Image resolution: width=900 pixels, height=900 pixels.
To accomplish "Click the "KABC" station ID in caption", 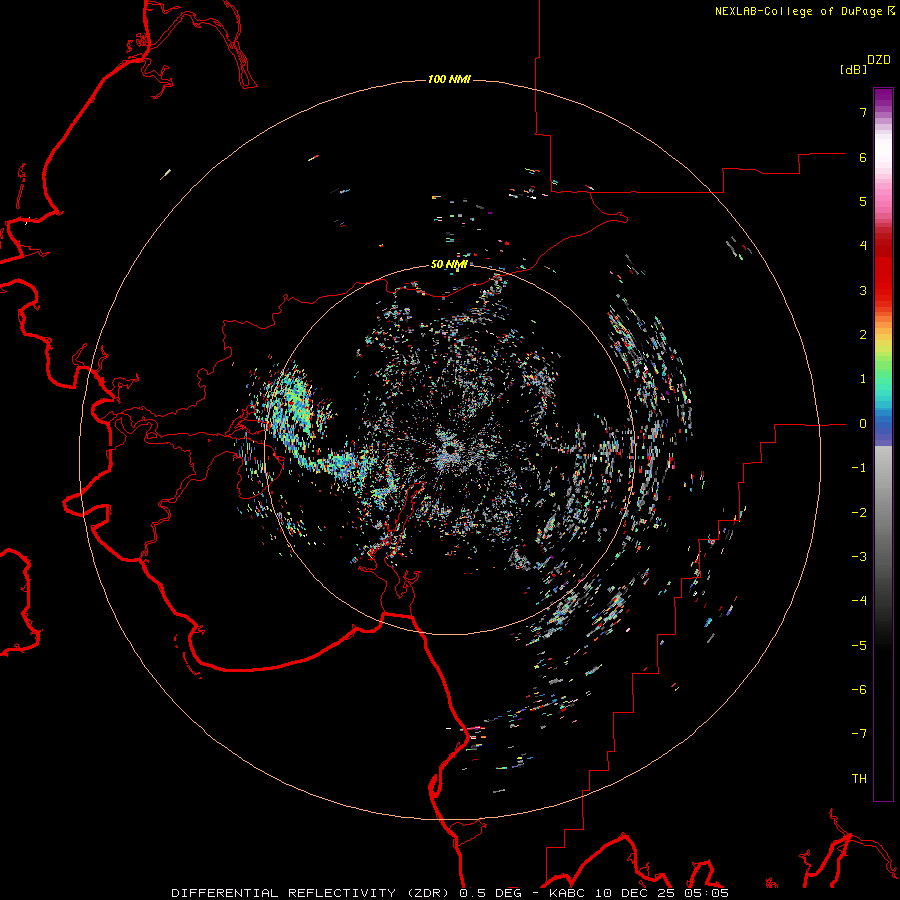I will point(568,893).
